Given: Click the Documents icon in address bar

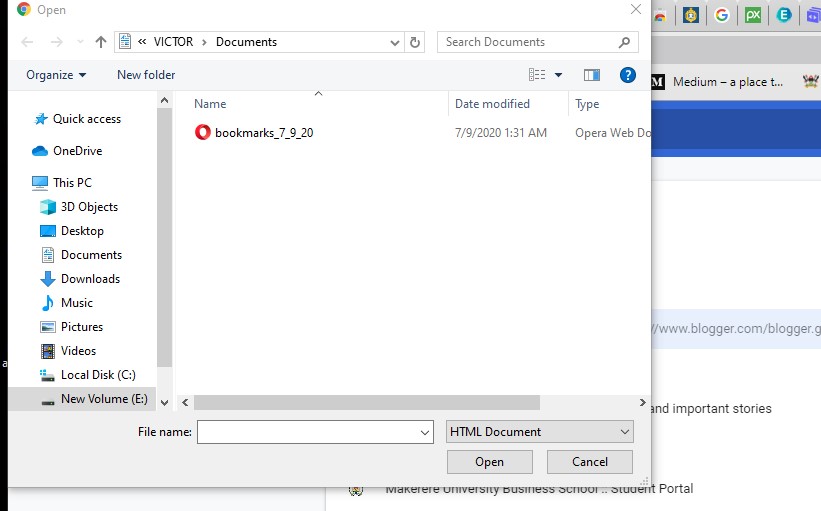Looking at the screenshot, I should [x=125, y=41].
